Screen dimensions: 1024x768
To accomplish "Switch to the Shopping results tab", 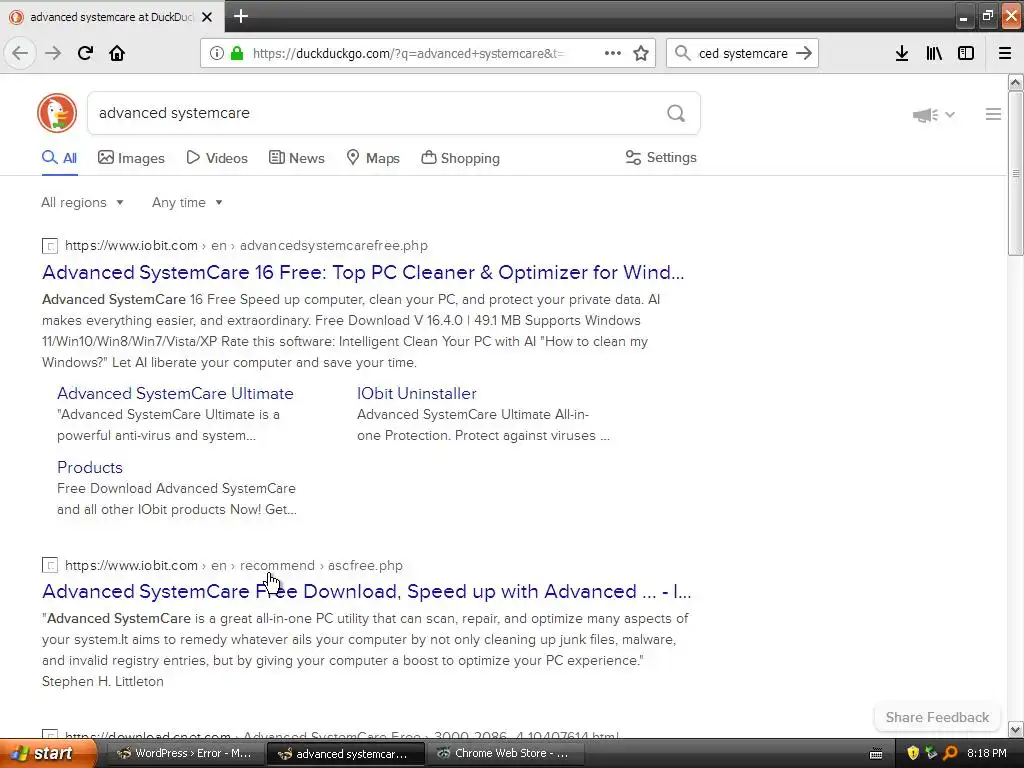I will [460, 158].
